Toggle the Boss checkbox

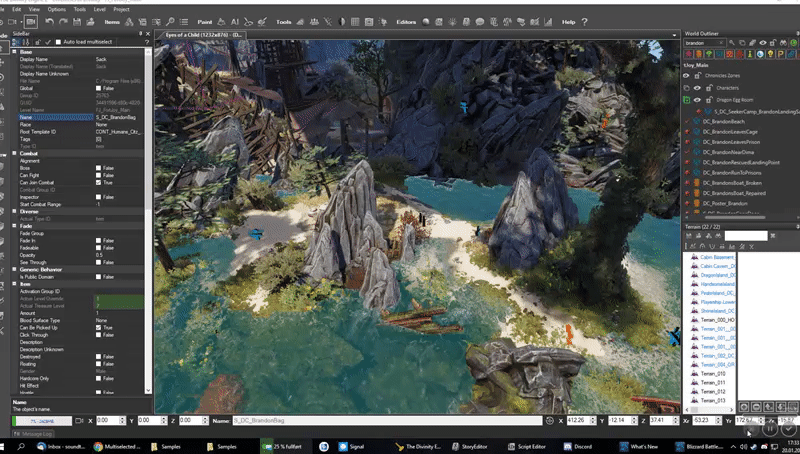click(x=98, y=168)
